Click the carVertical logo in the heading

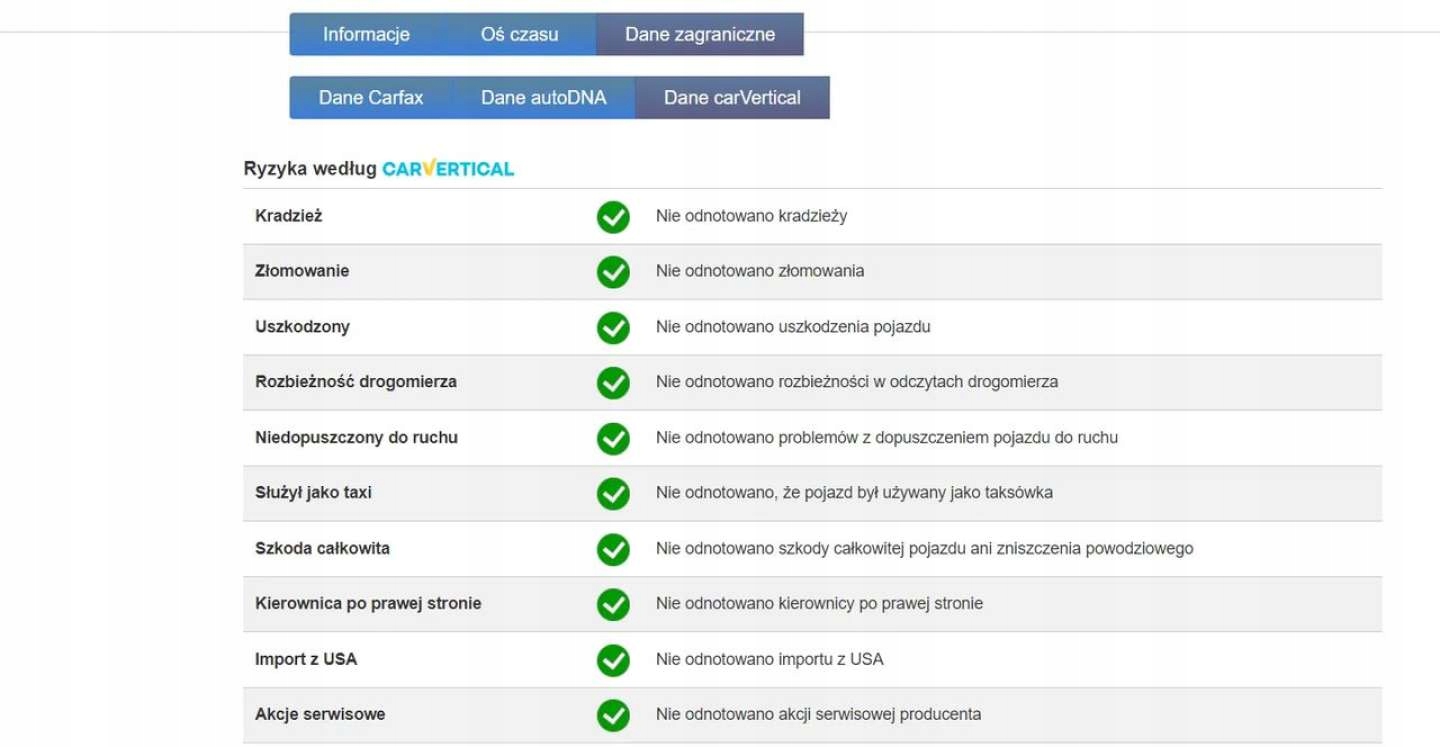(448, 169)
